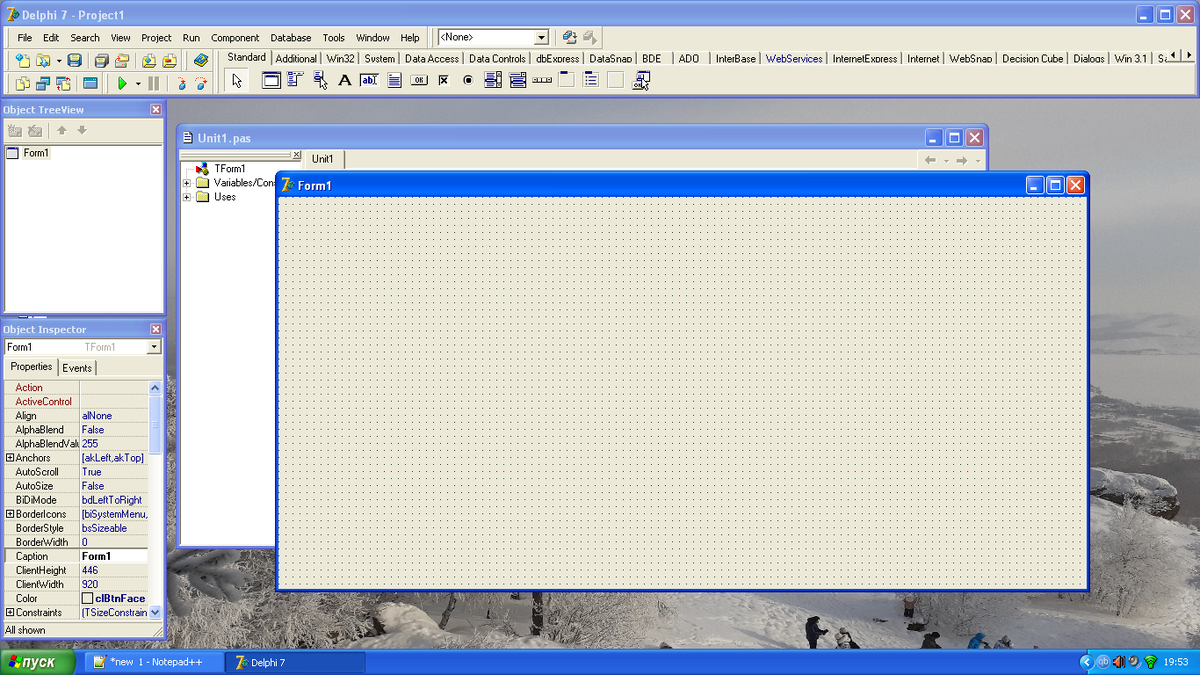The width and height of the screenshot is (1200, 675).
Task: Click Toggle Form/Unit toolbar icon
Action: [x=63, y=83]
